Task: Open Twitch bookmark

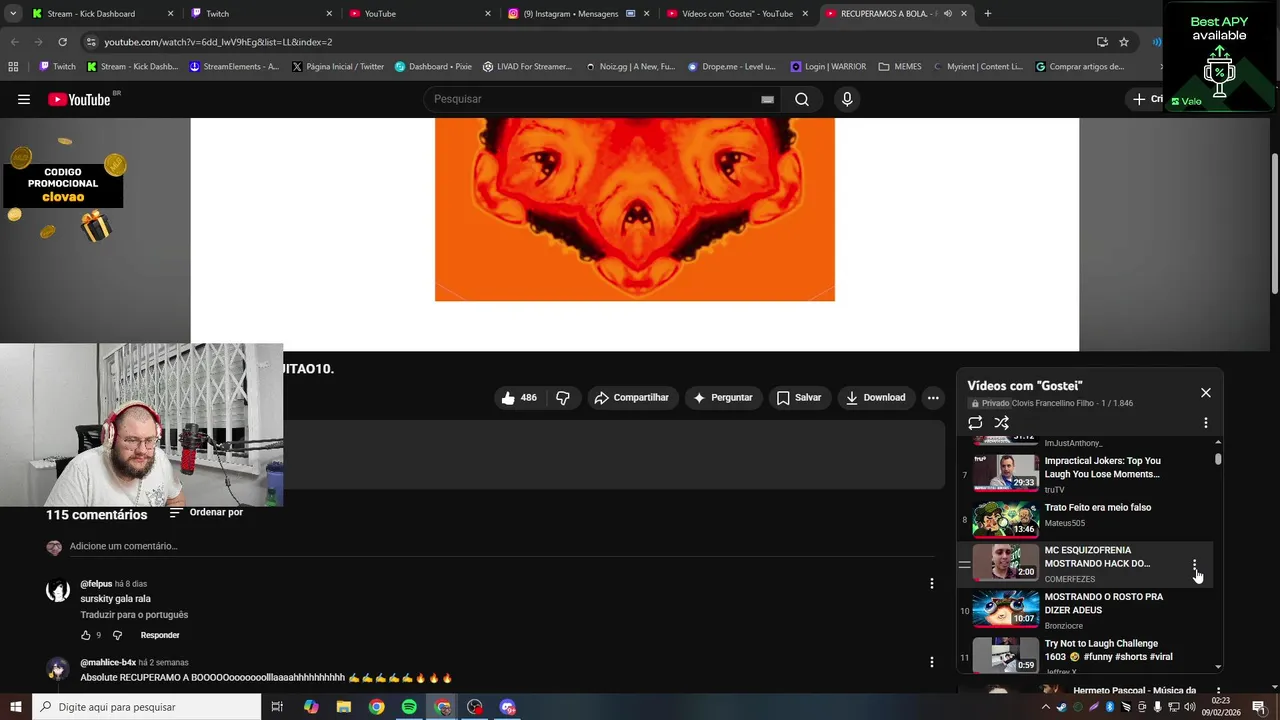Action: point(57,67)
